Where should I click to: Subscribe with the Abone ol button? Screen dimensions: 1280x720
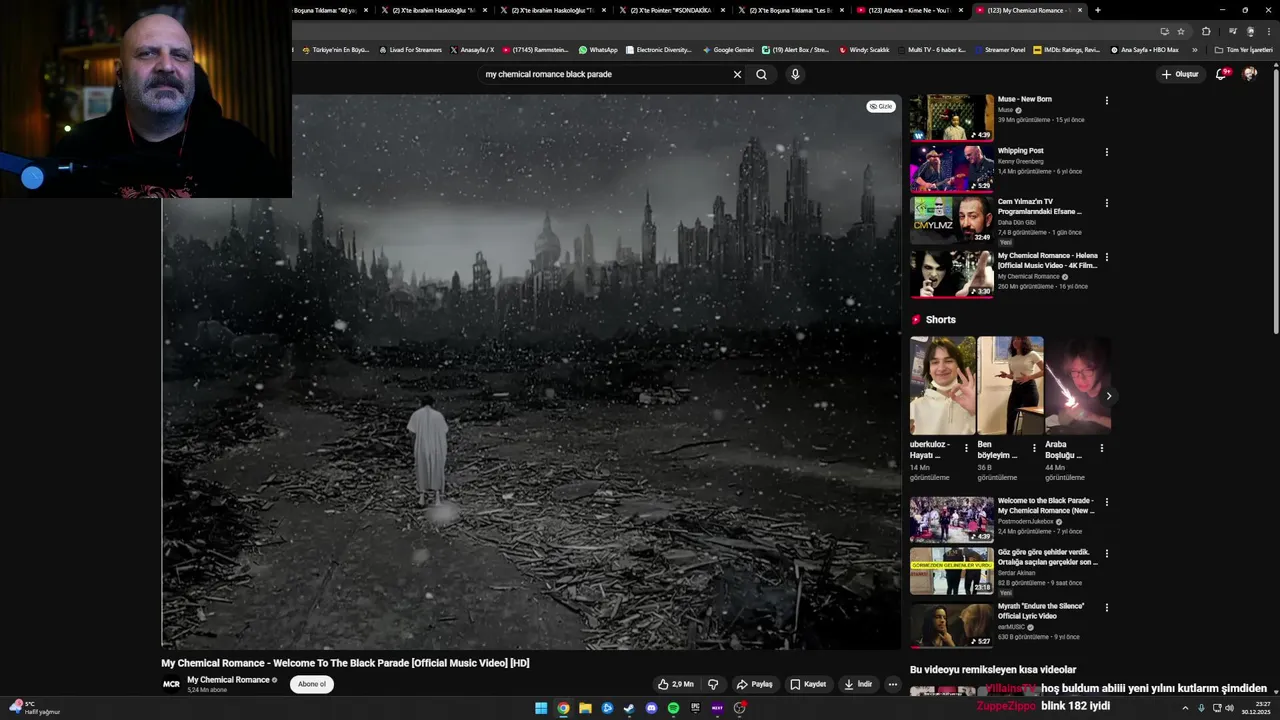(311, 684)
